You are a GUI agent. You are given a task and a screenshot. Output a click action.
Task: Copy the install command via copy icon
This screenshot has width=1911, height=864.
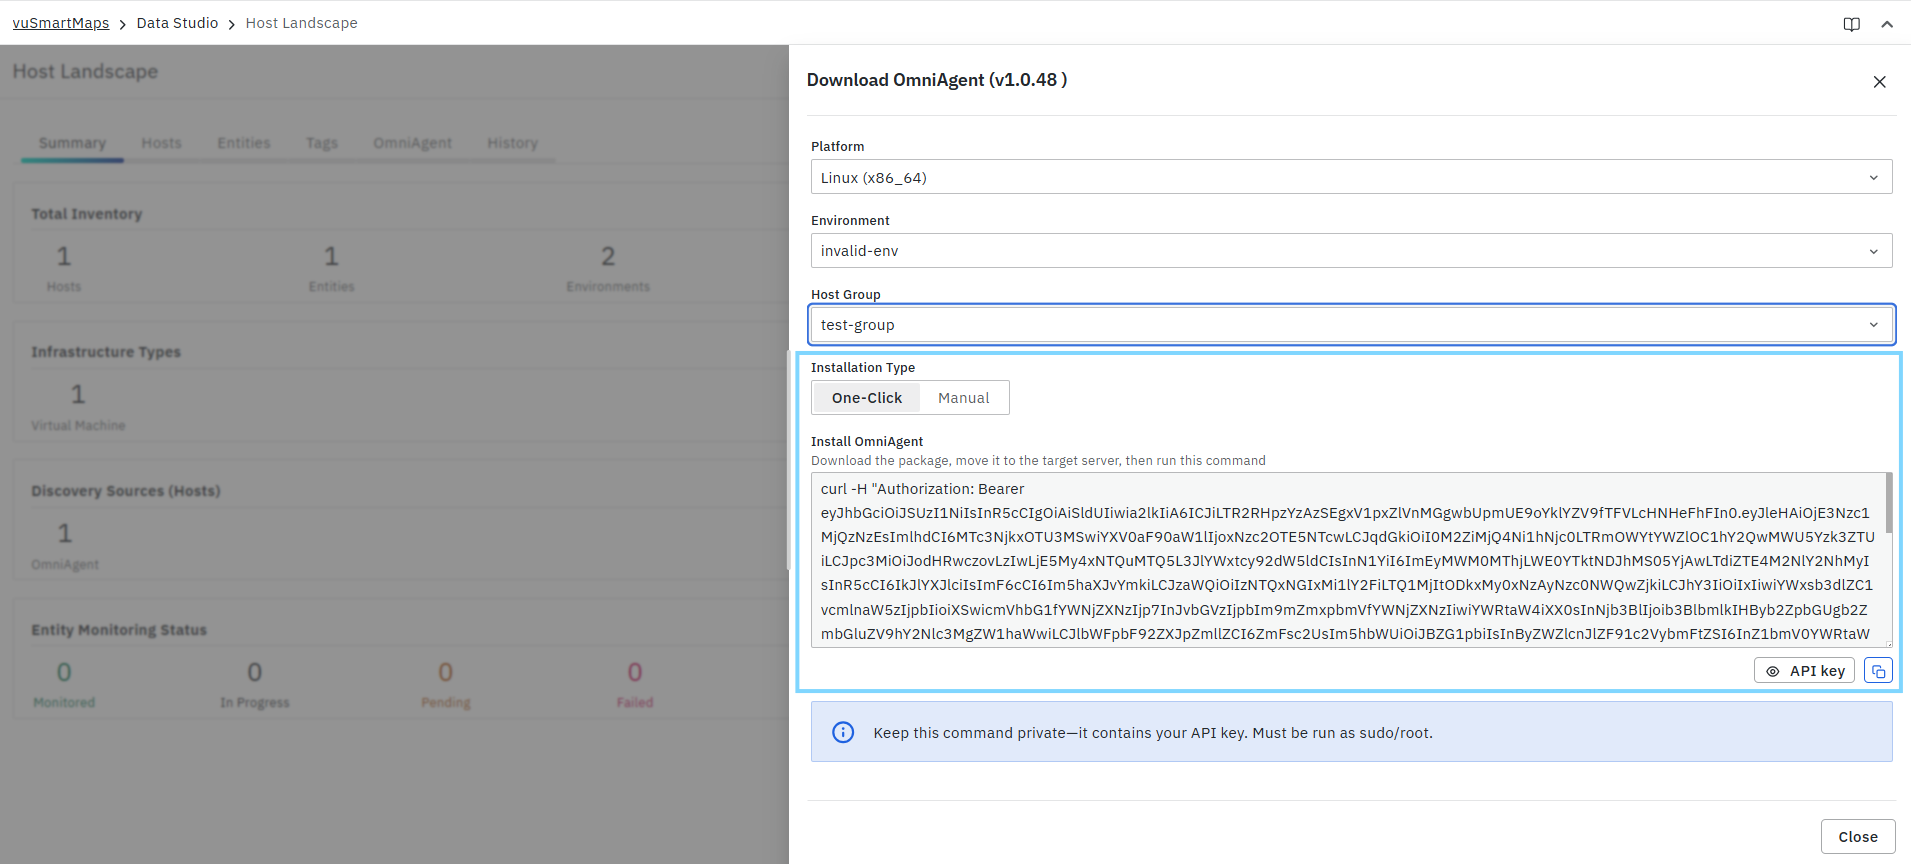tap(1878, 671)
